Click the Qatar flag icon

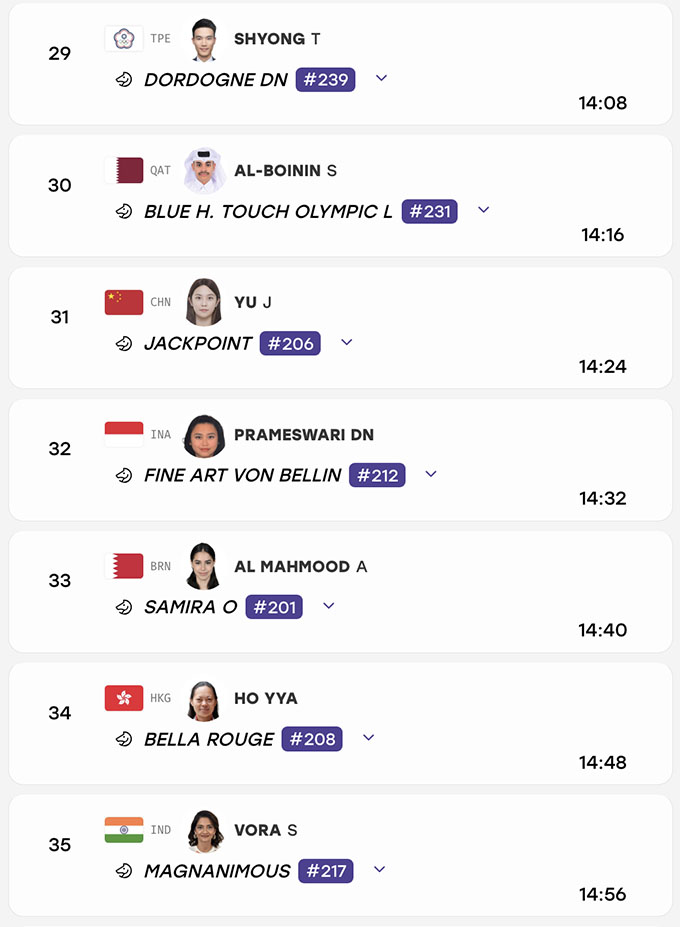click(124, 170)
